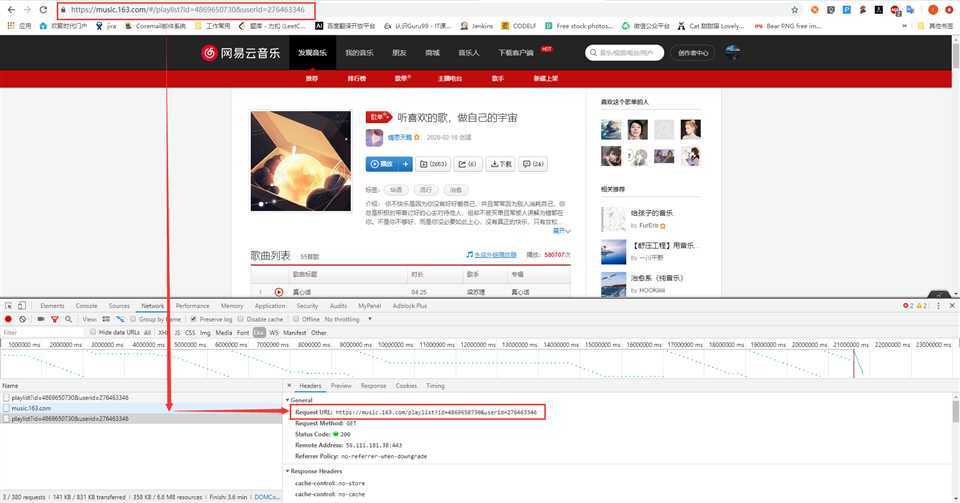Click the creator center button in header
Image resolution: width=960 pixels, height=503 pixels.
click(692, 53)
